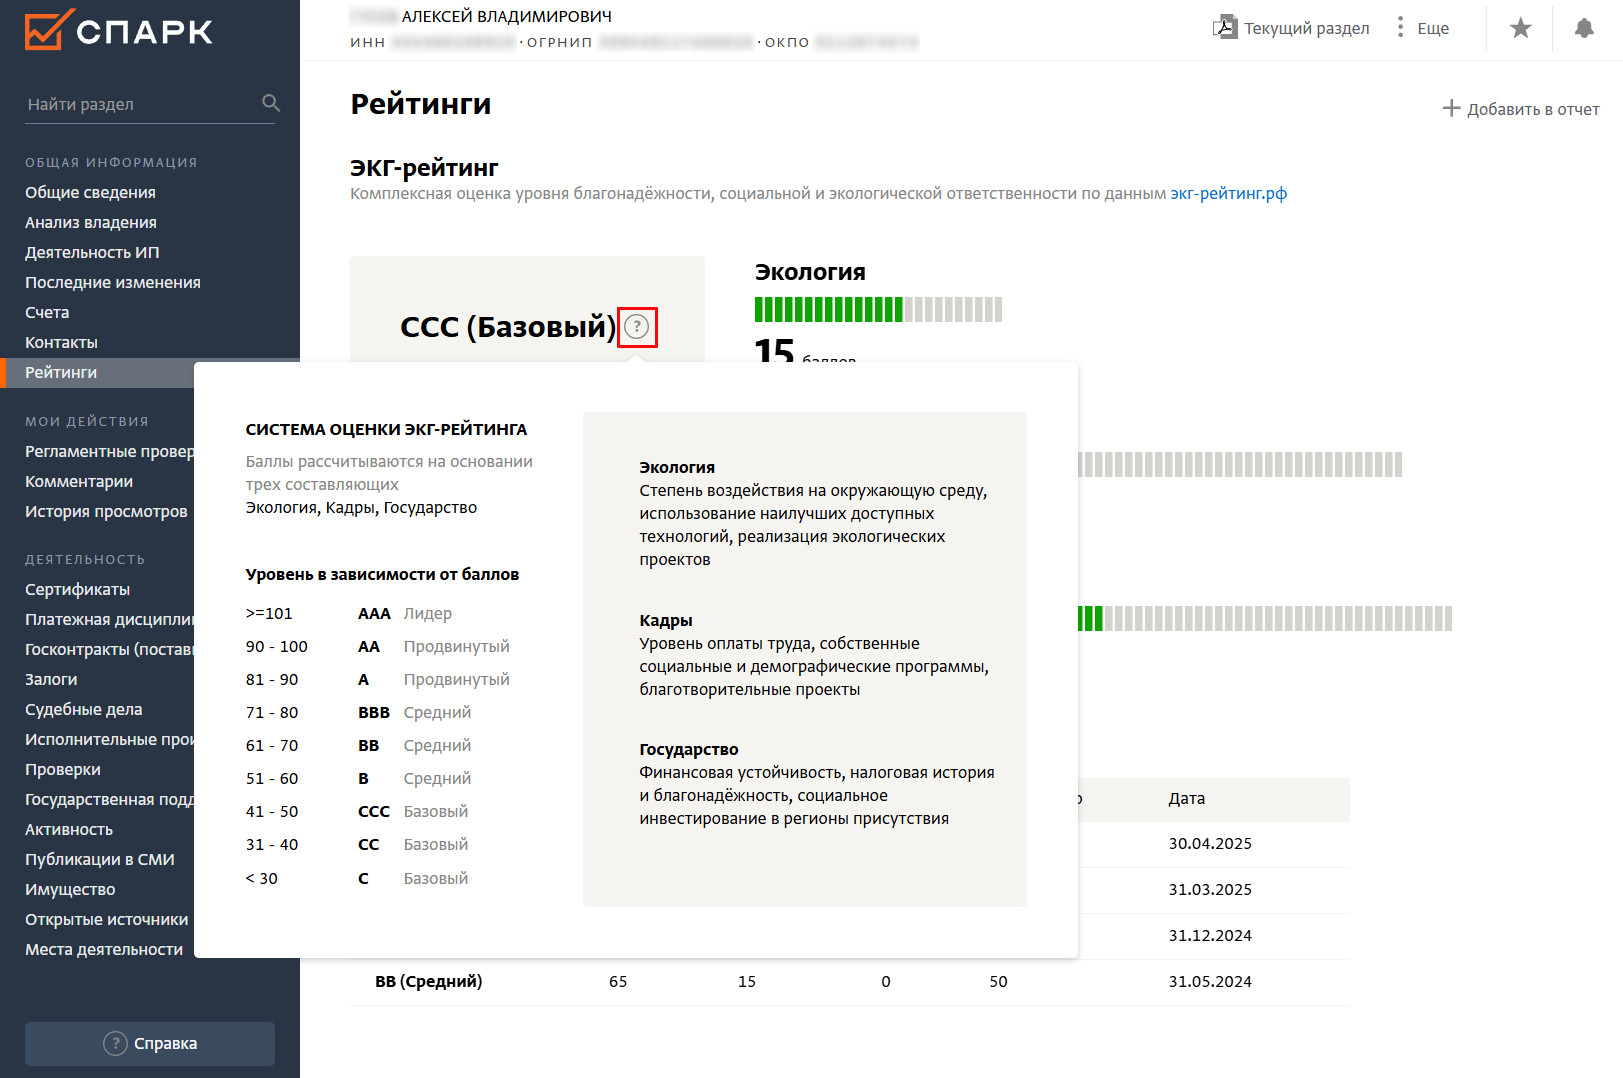
Task: Select the Публикации в СМИ item
Action: [x=100, y=859]
